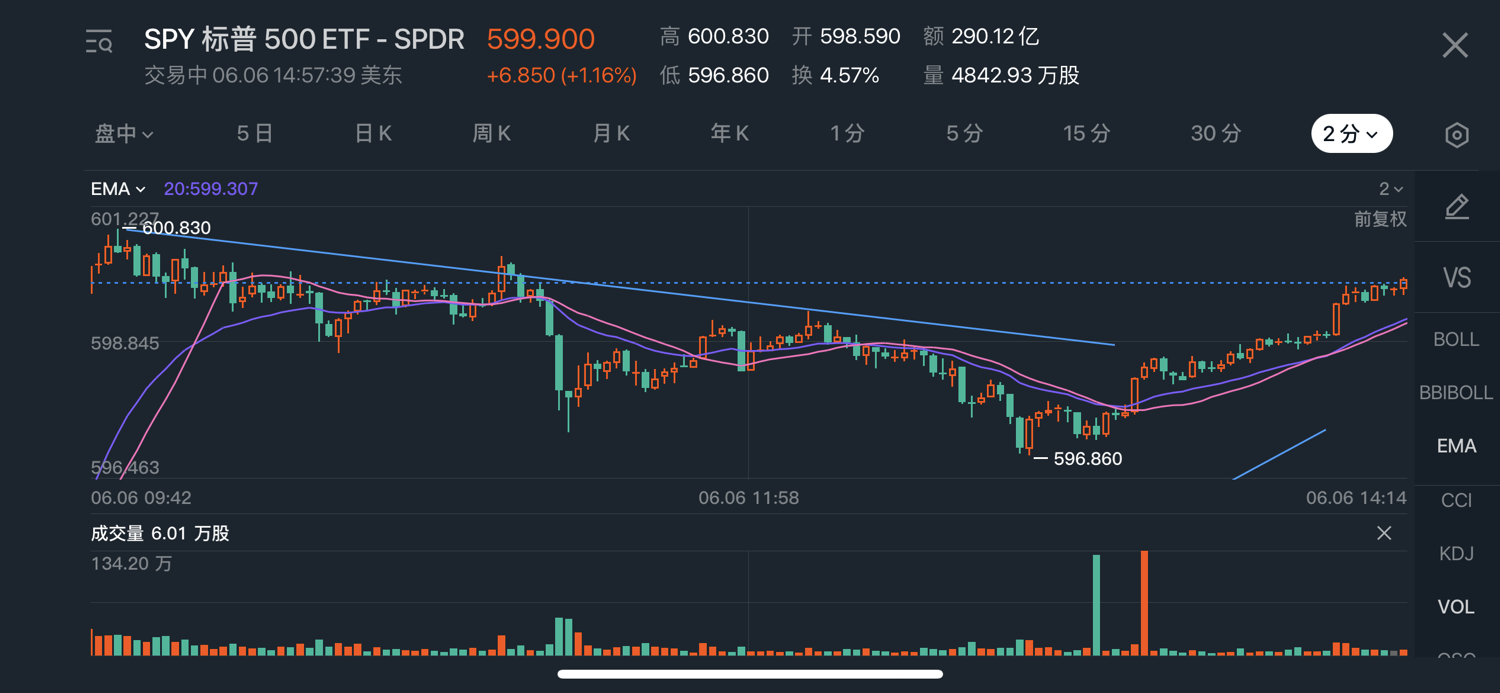Select the 15分 interval tab
The height and width of the screenshot is (693, 1500).
(1087, 134)
